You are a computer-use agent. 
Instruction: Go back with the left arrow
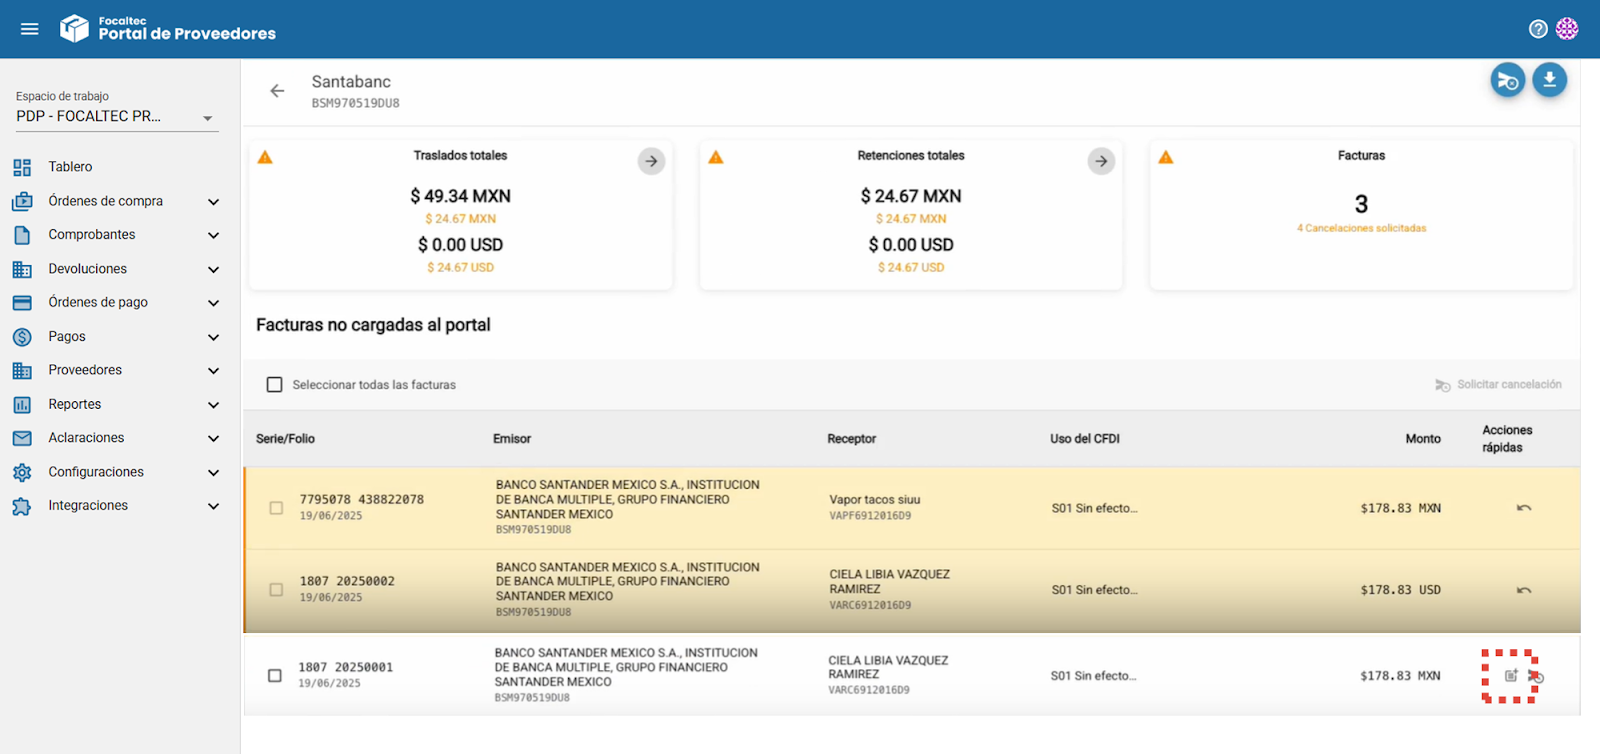click(277, 91)
